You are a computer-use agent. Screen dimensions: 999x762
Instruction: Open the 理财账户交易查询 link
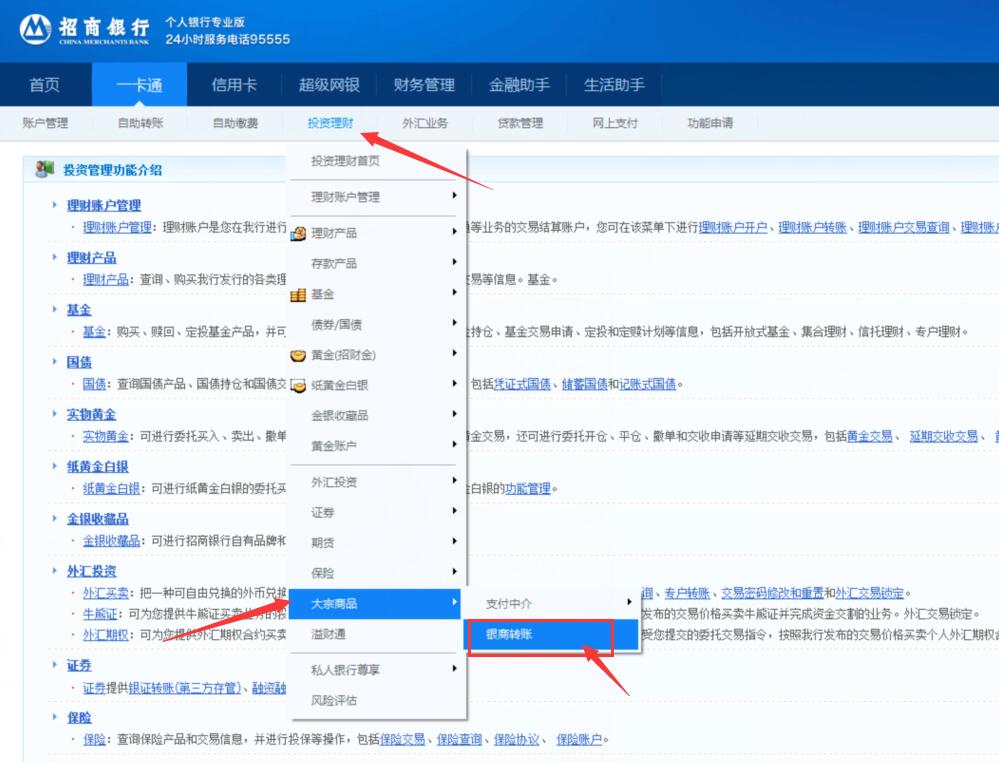903,227
